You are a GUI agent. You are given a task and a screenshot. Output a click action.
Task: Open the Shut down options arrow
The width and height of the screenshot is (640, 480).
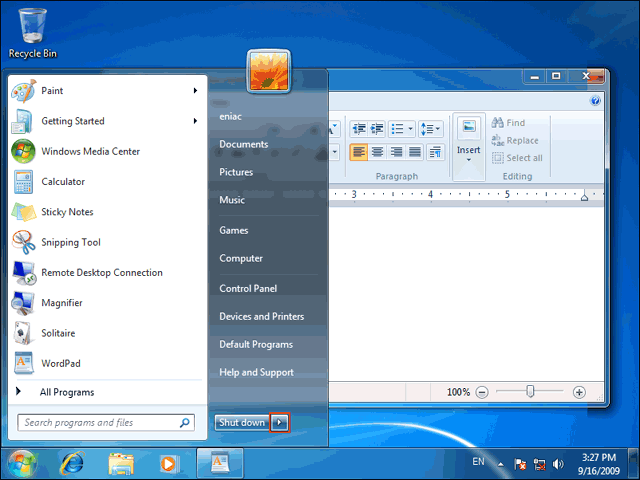[280, 423]
